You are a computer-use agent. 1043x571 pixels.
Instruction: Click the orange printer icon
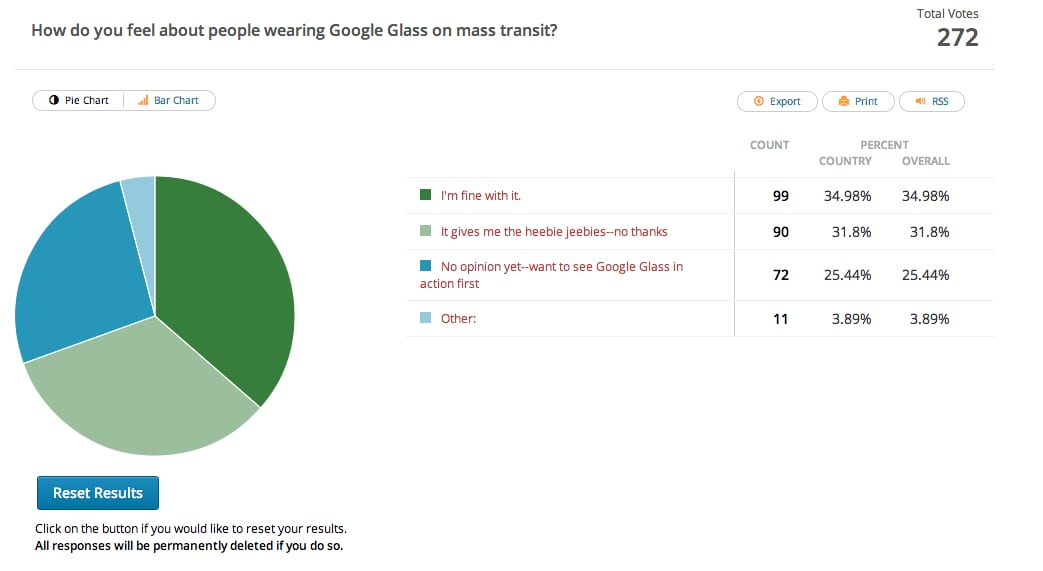(x=843, y=101)
